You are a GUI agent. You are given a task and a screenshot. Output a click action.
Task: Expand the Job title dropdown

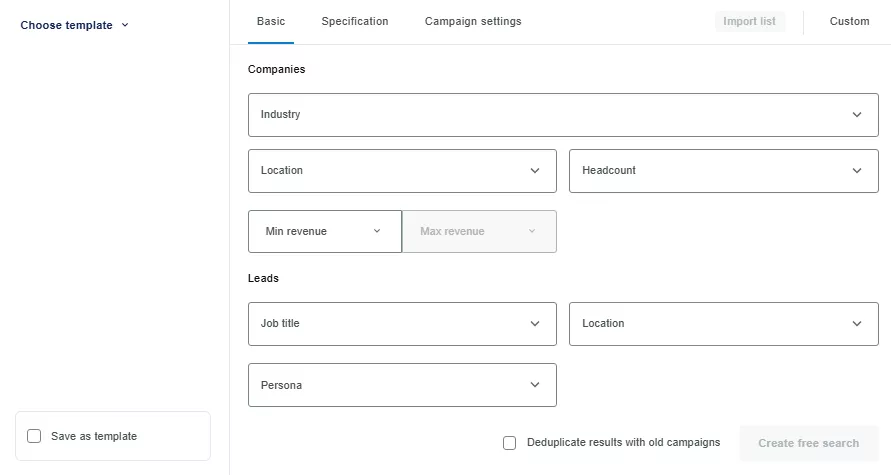point(402,324)
